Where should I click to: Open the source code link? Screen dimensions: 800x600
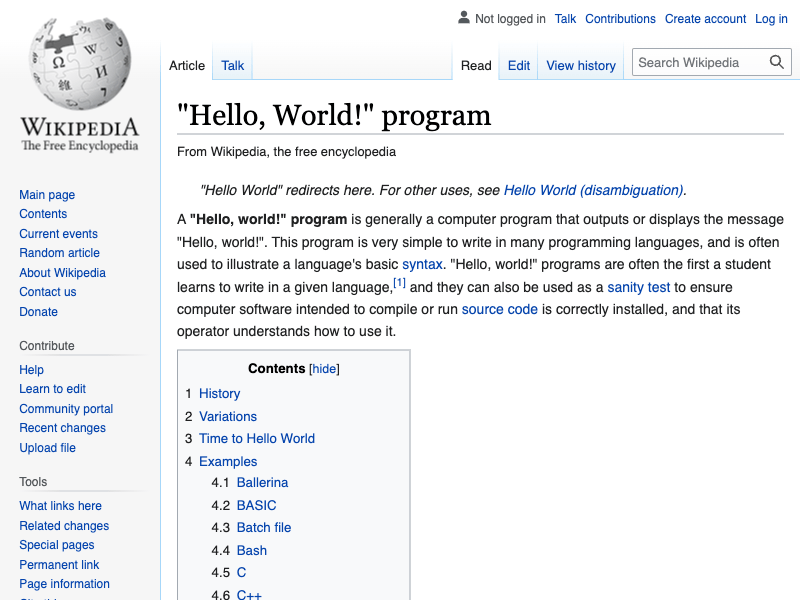pos(499,310)
